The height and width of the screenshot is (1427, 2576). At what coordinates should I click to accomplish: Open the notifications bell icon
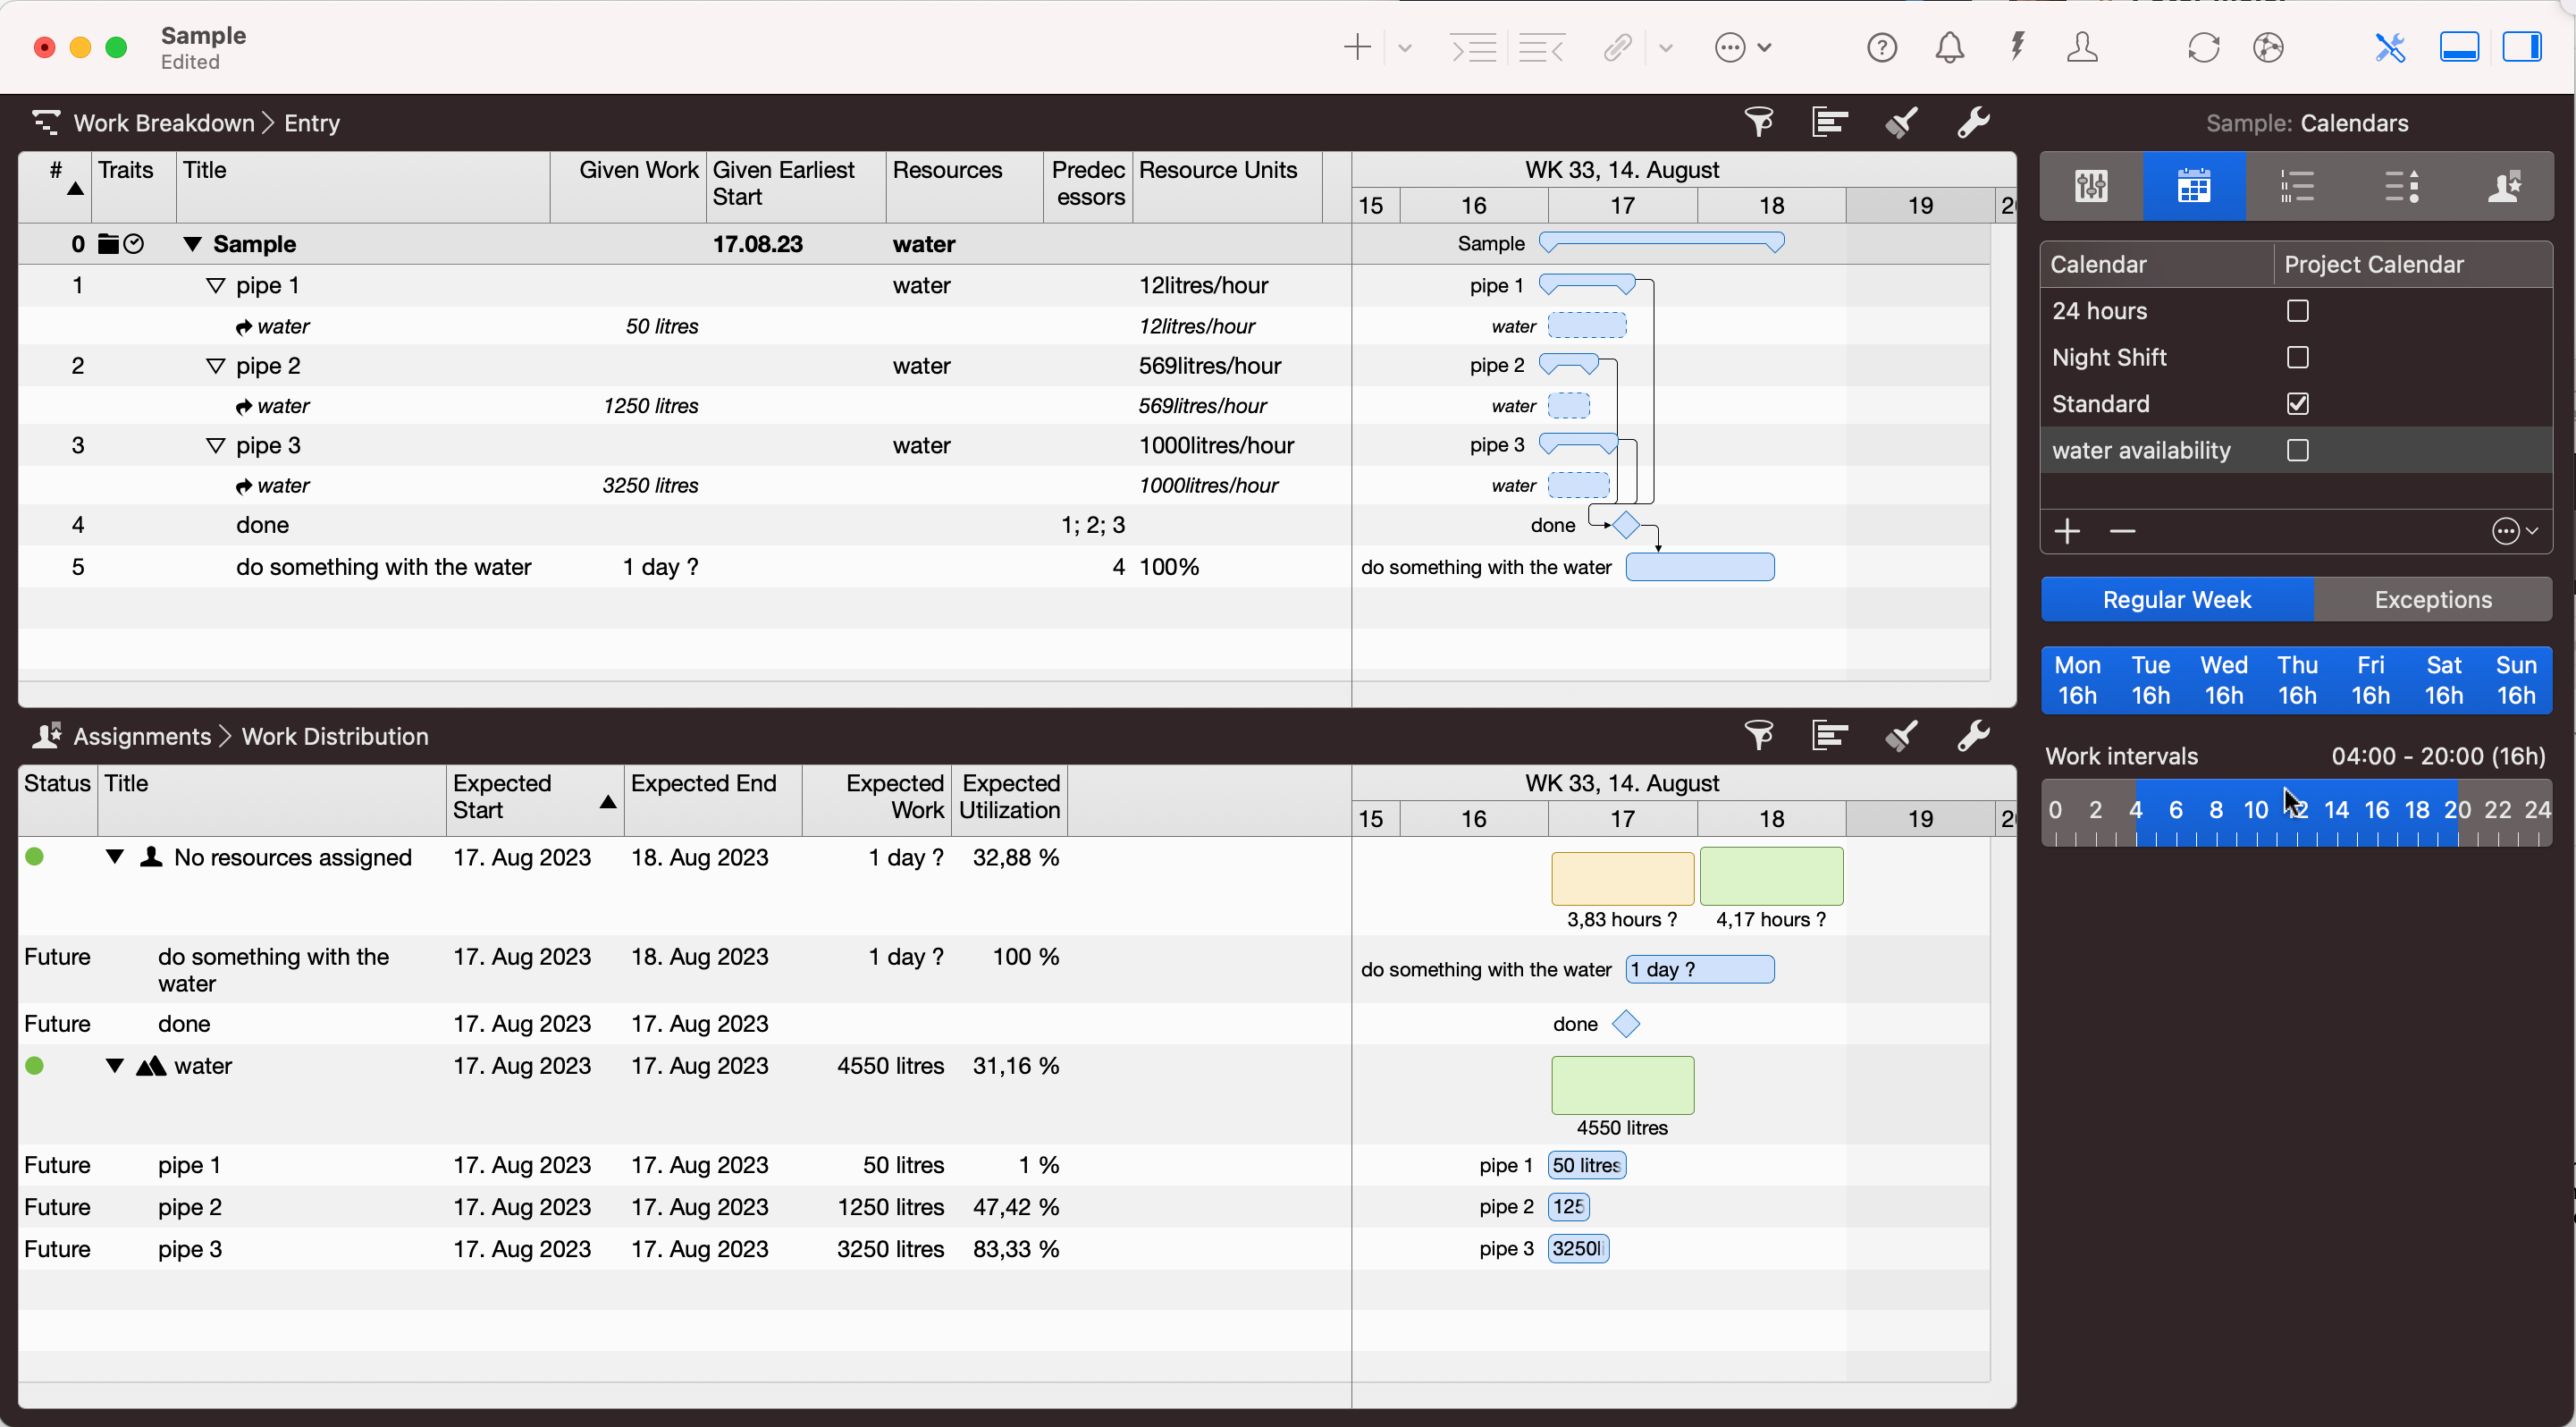1949,47
